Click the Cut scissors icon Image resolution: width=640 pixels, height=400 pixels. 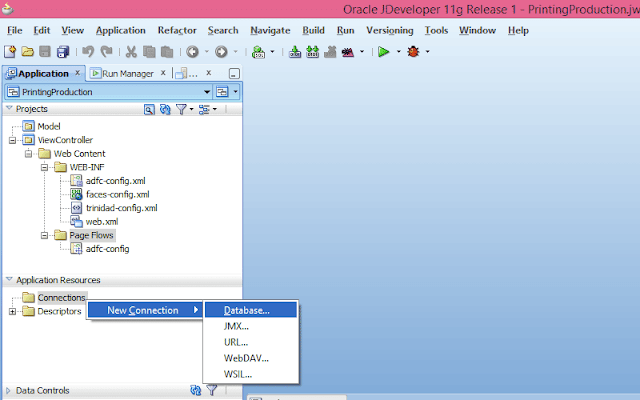coord(131,51)
